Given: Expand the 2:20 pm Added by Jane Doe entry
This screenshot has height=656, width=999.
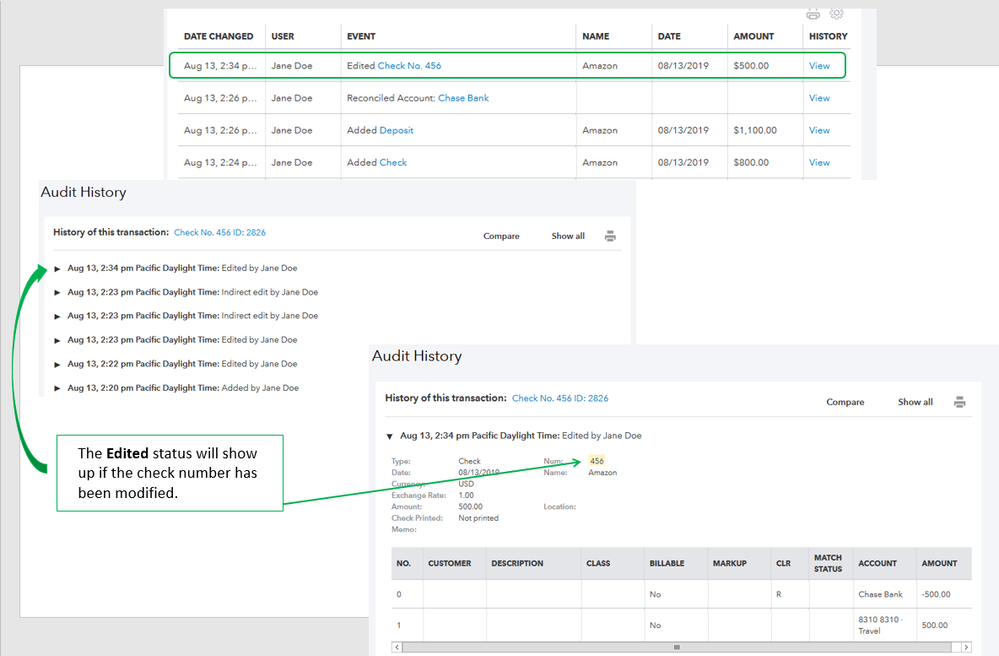Looking at the screenshot, I should coord(58,388).
